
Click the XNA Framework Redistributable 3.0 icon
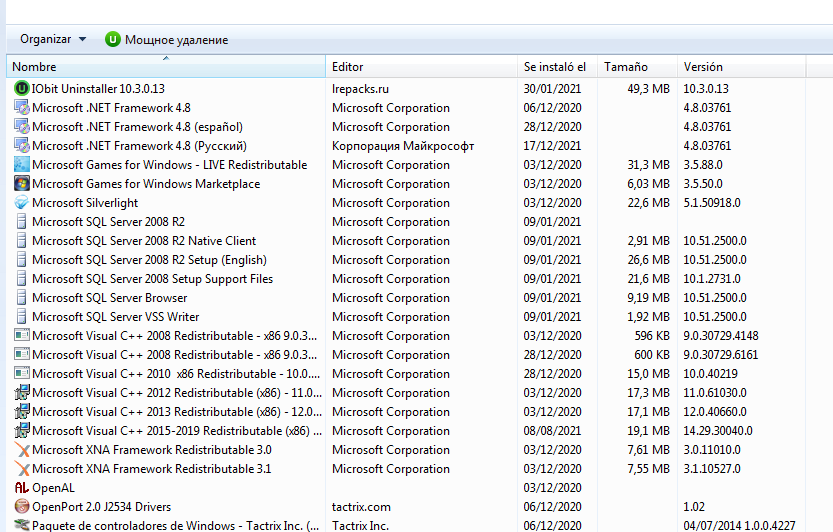(22, 450)
